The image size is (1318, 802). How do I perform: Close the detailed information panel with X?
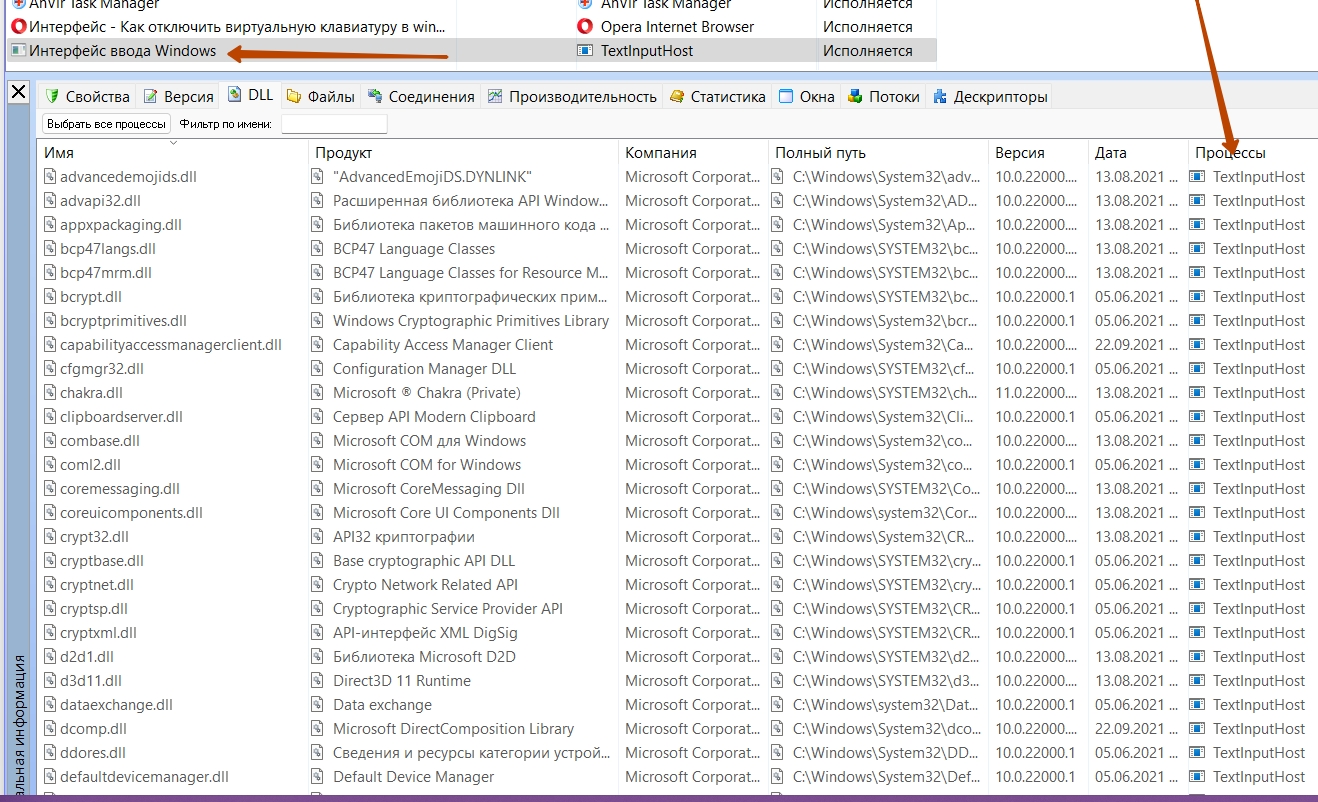(x=19, y=92)
